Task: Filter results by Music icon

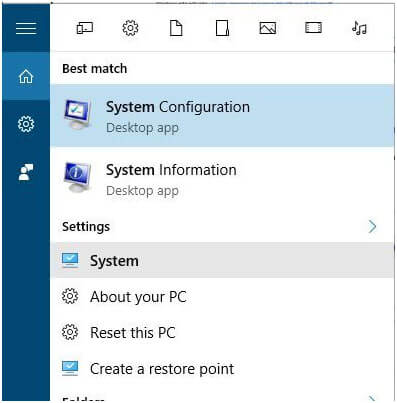Action: coord(359,28)
